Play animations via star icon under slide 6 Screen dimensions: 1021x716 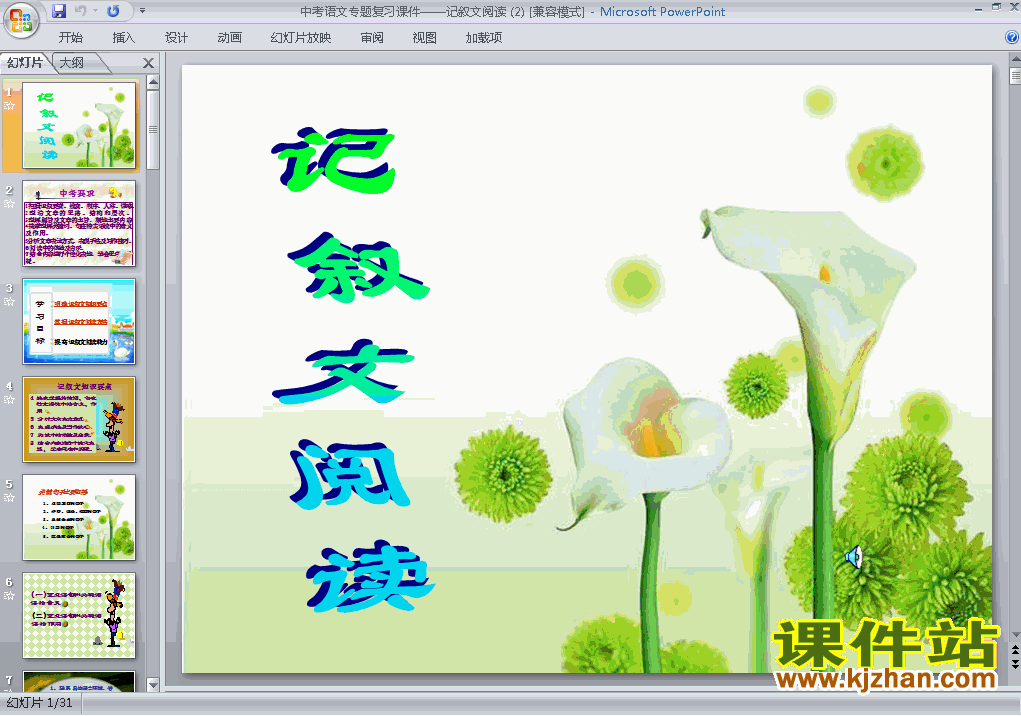(9, 596)
